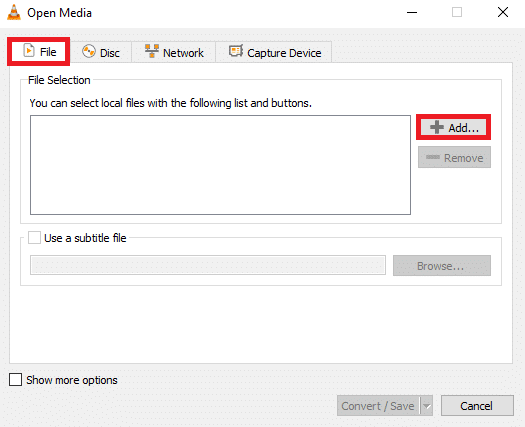Click the Network tab network icon
This screenshot has width=525, height=427.
coord(152,51)
